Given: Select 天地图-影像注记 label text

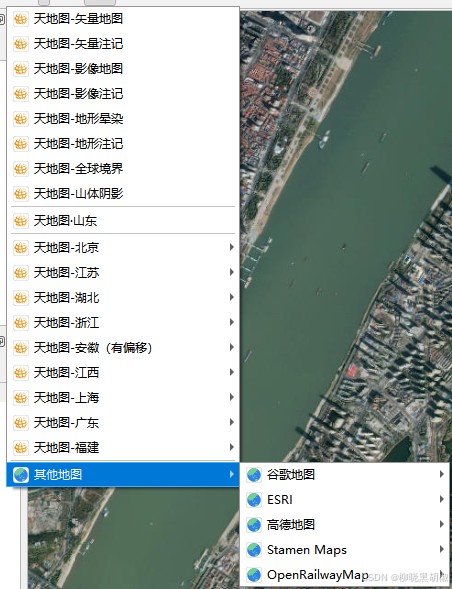Looking at the screenshot, I should point(78,94).
